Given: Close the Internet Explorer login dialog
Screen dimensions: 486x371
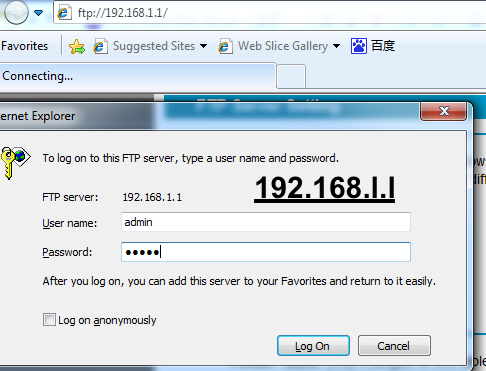Looking at the screenshot, I should click(444, 111).
